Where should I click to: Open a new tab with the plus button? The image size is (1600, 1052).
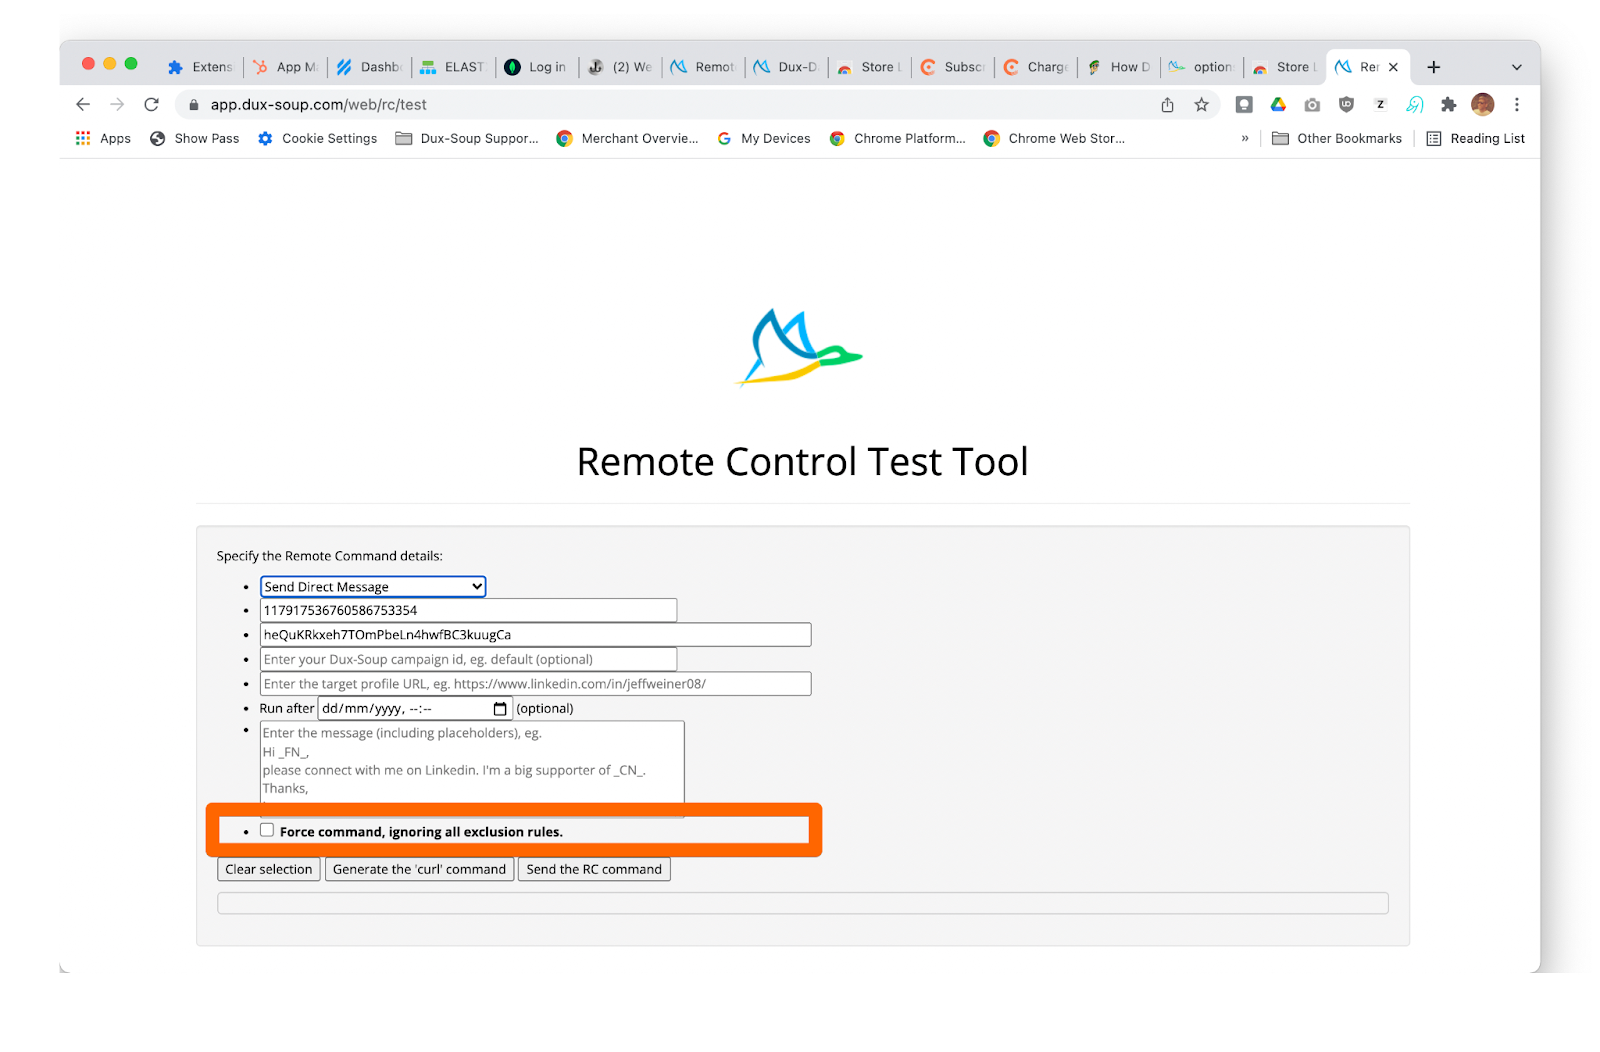point(1433,67)
